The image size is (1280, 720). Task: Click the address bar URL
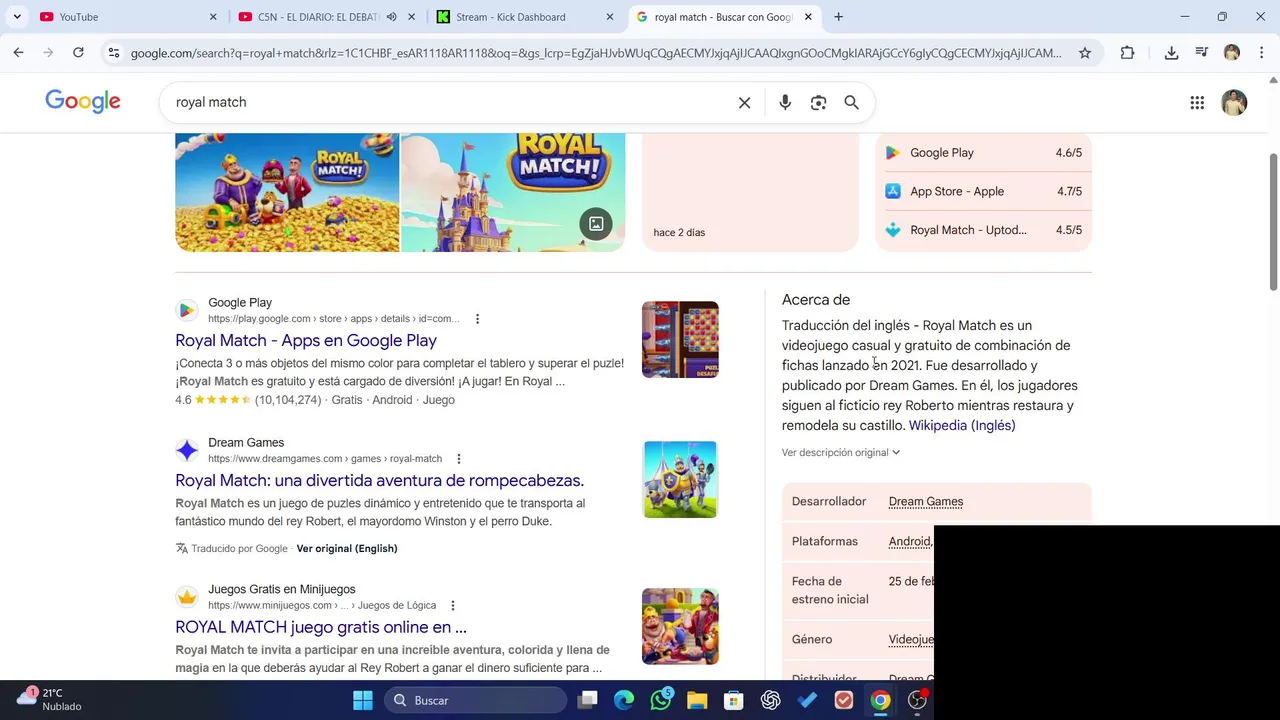coord(596,53)
